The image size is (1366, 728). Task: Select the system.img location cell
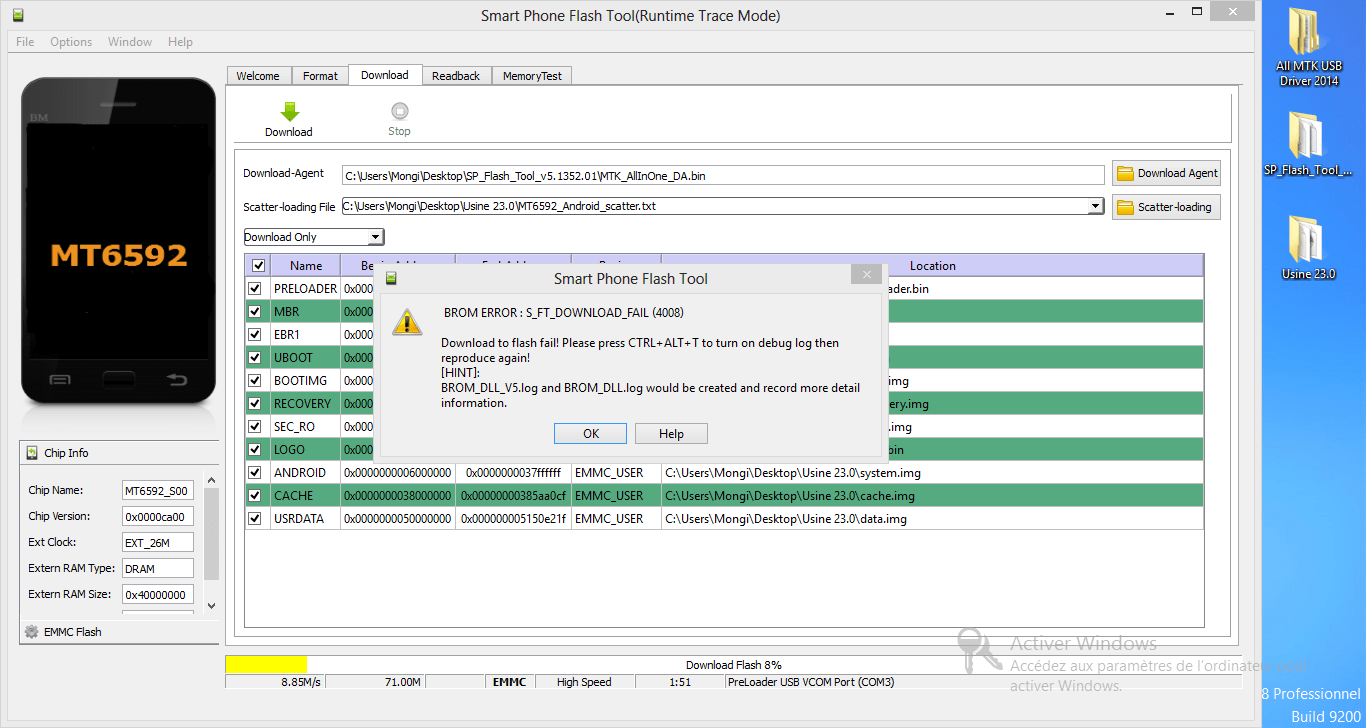tap(932, 473)
